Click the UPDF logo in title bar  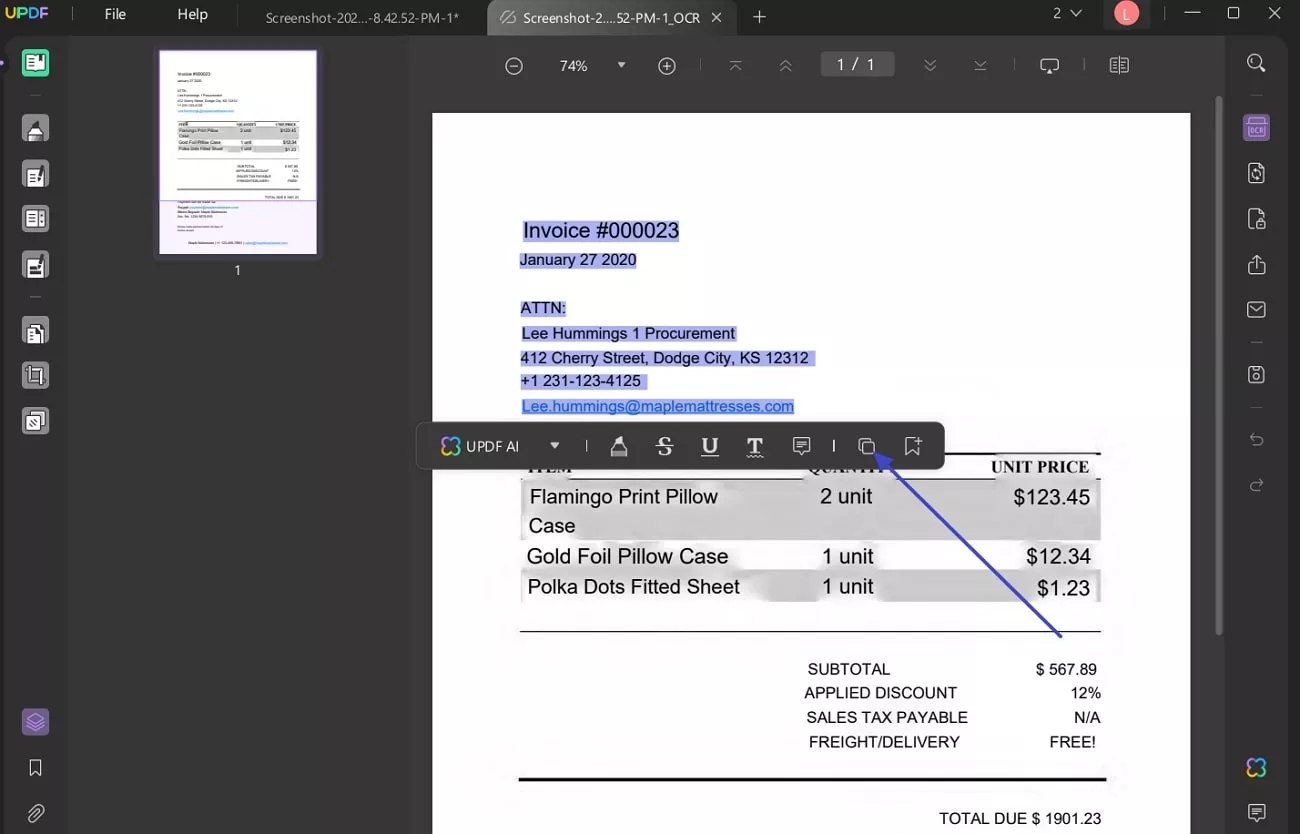(27, 14)
